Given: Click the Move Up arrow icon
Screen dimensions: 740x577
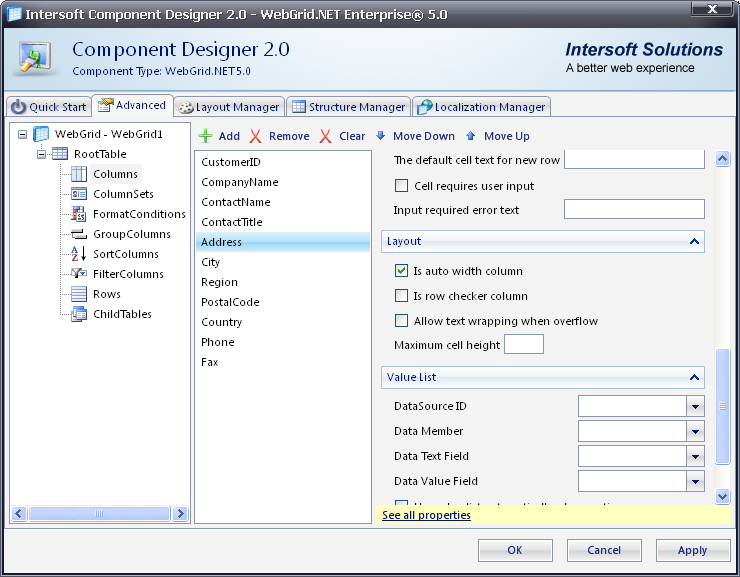Looking at the screenshot, I should [x=471, y=136].
